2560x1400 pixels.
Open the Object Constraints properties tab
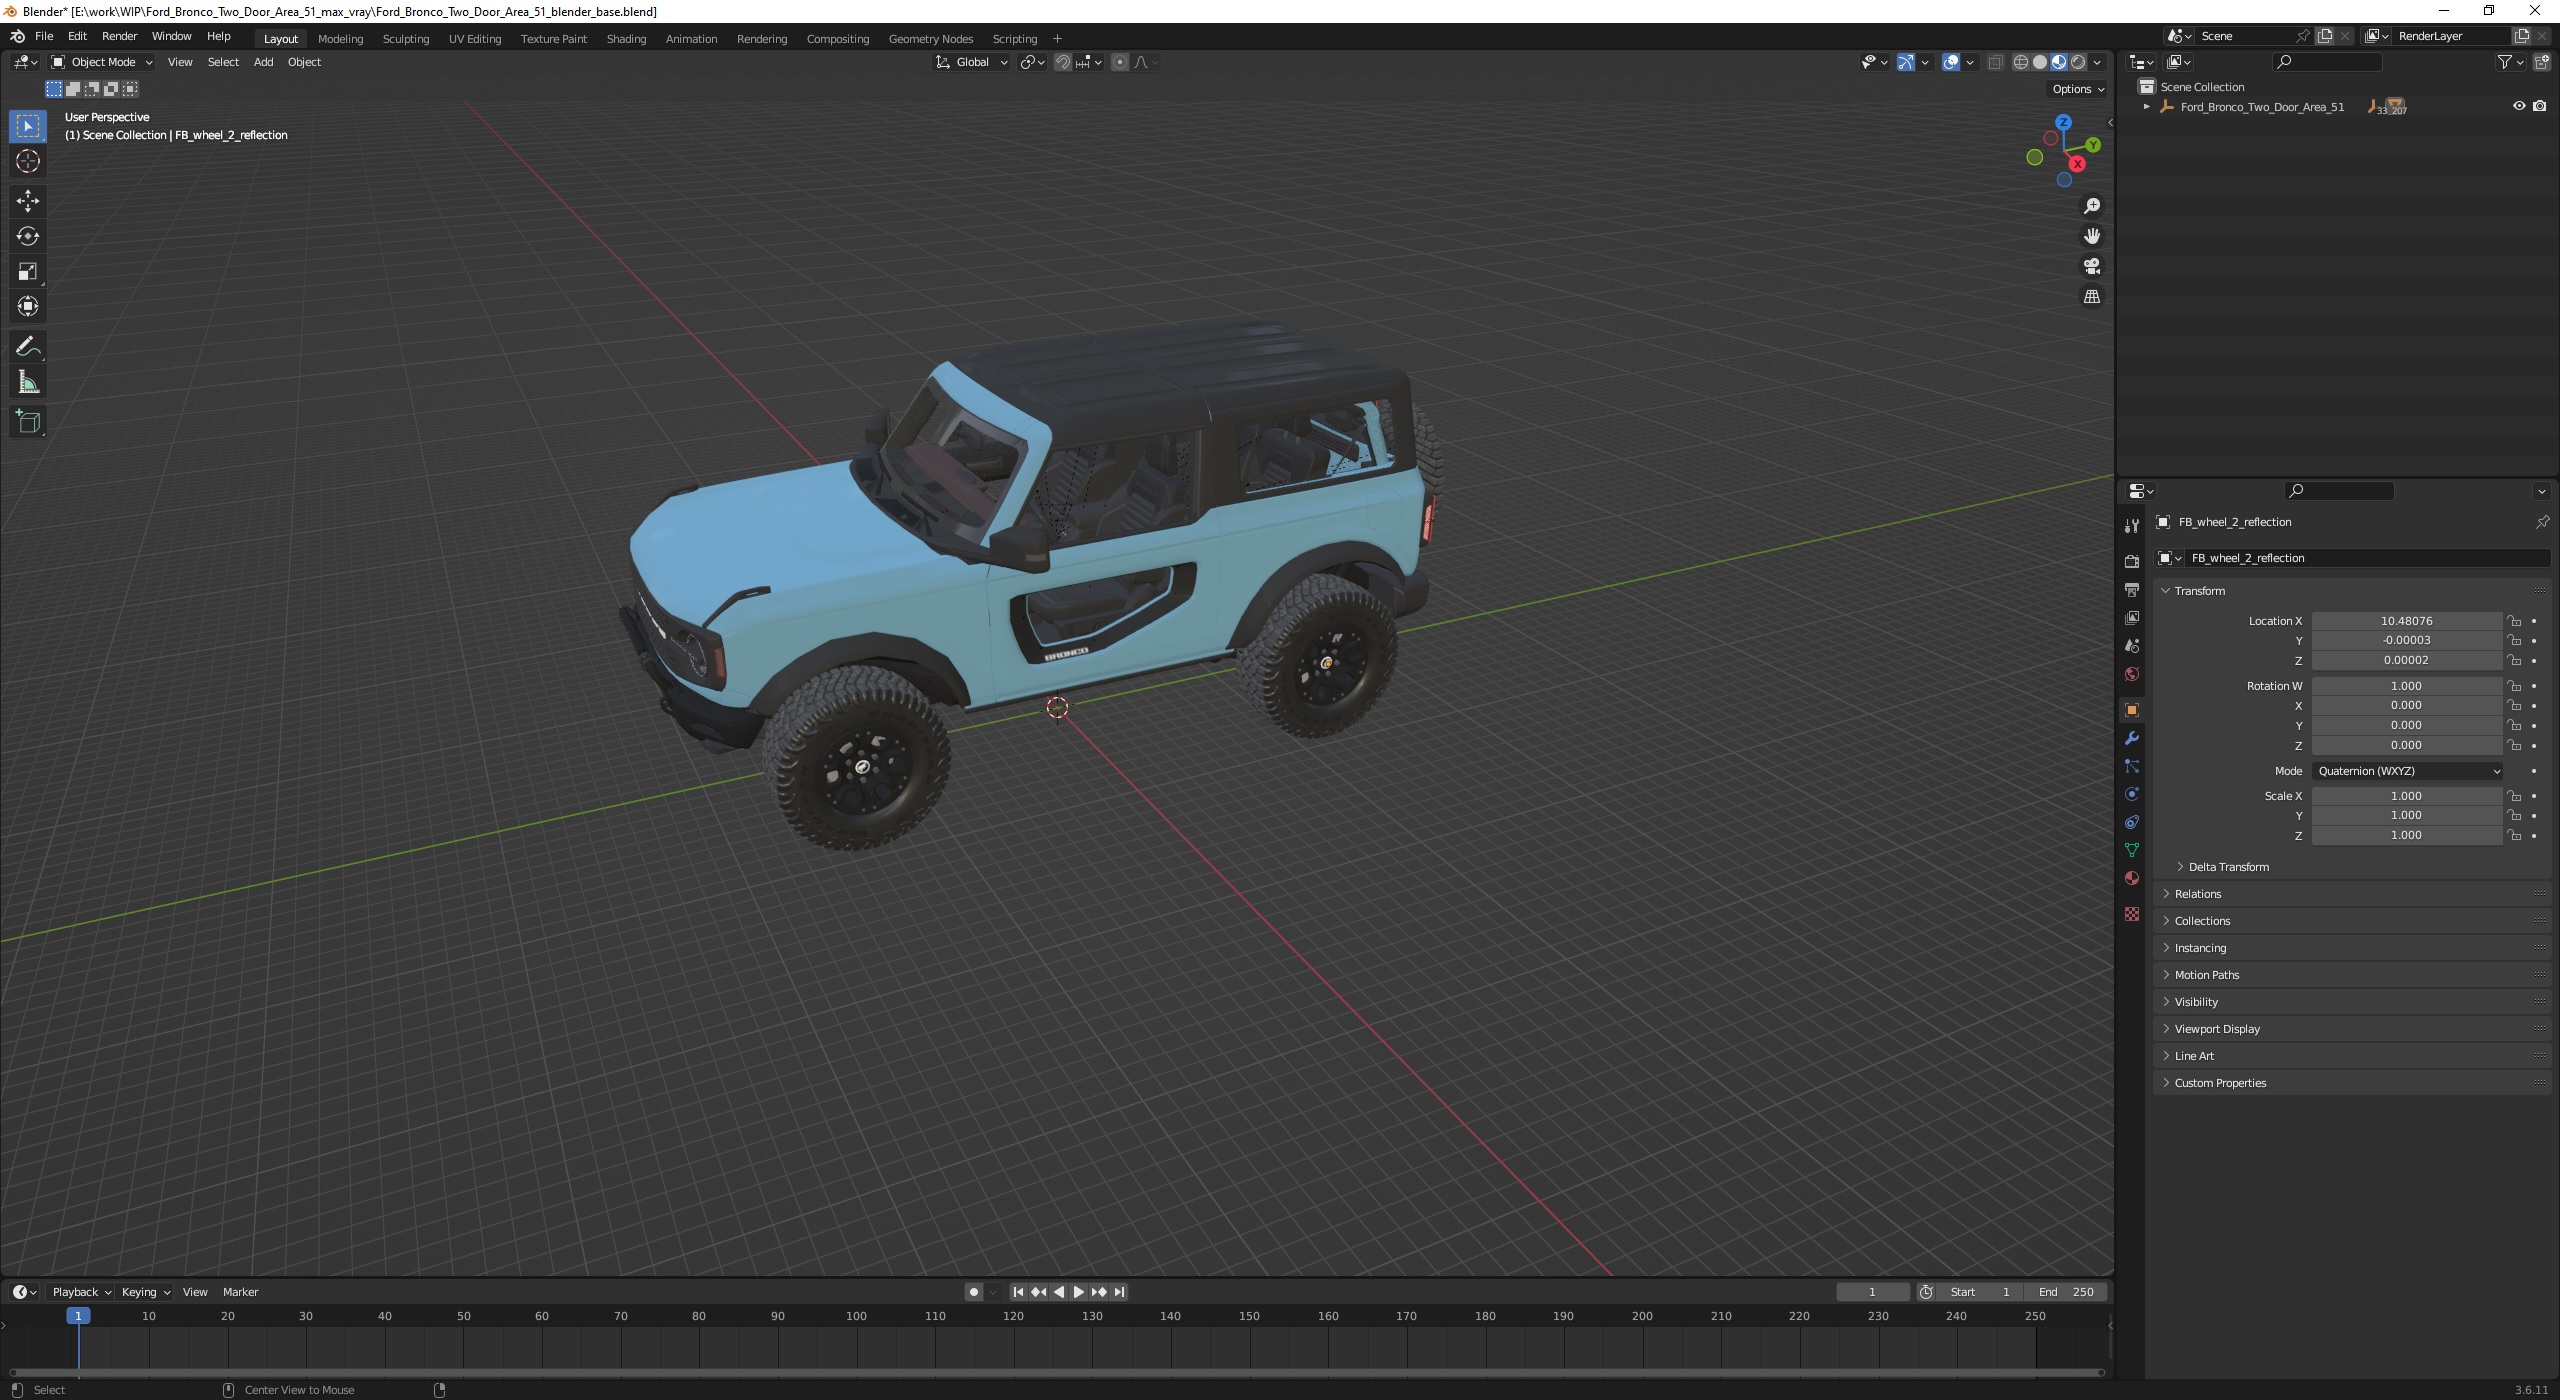point(2132,822)
